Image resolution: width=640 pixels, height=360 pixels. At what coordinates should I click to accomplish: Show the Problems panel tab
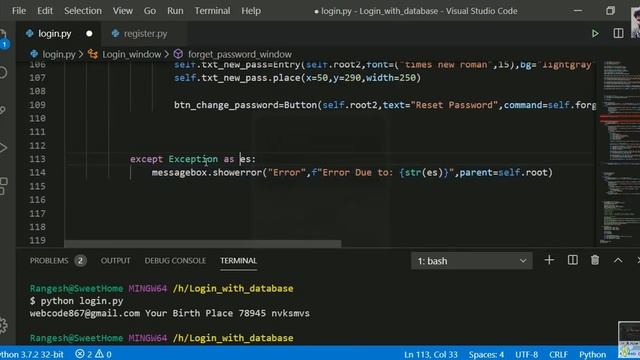pos(49,260)
